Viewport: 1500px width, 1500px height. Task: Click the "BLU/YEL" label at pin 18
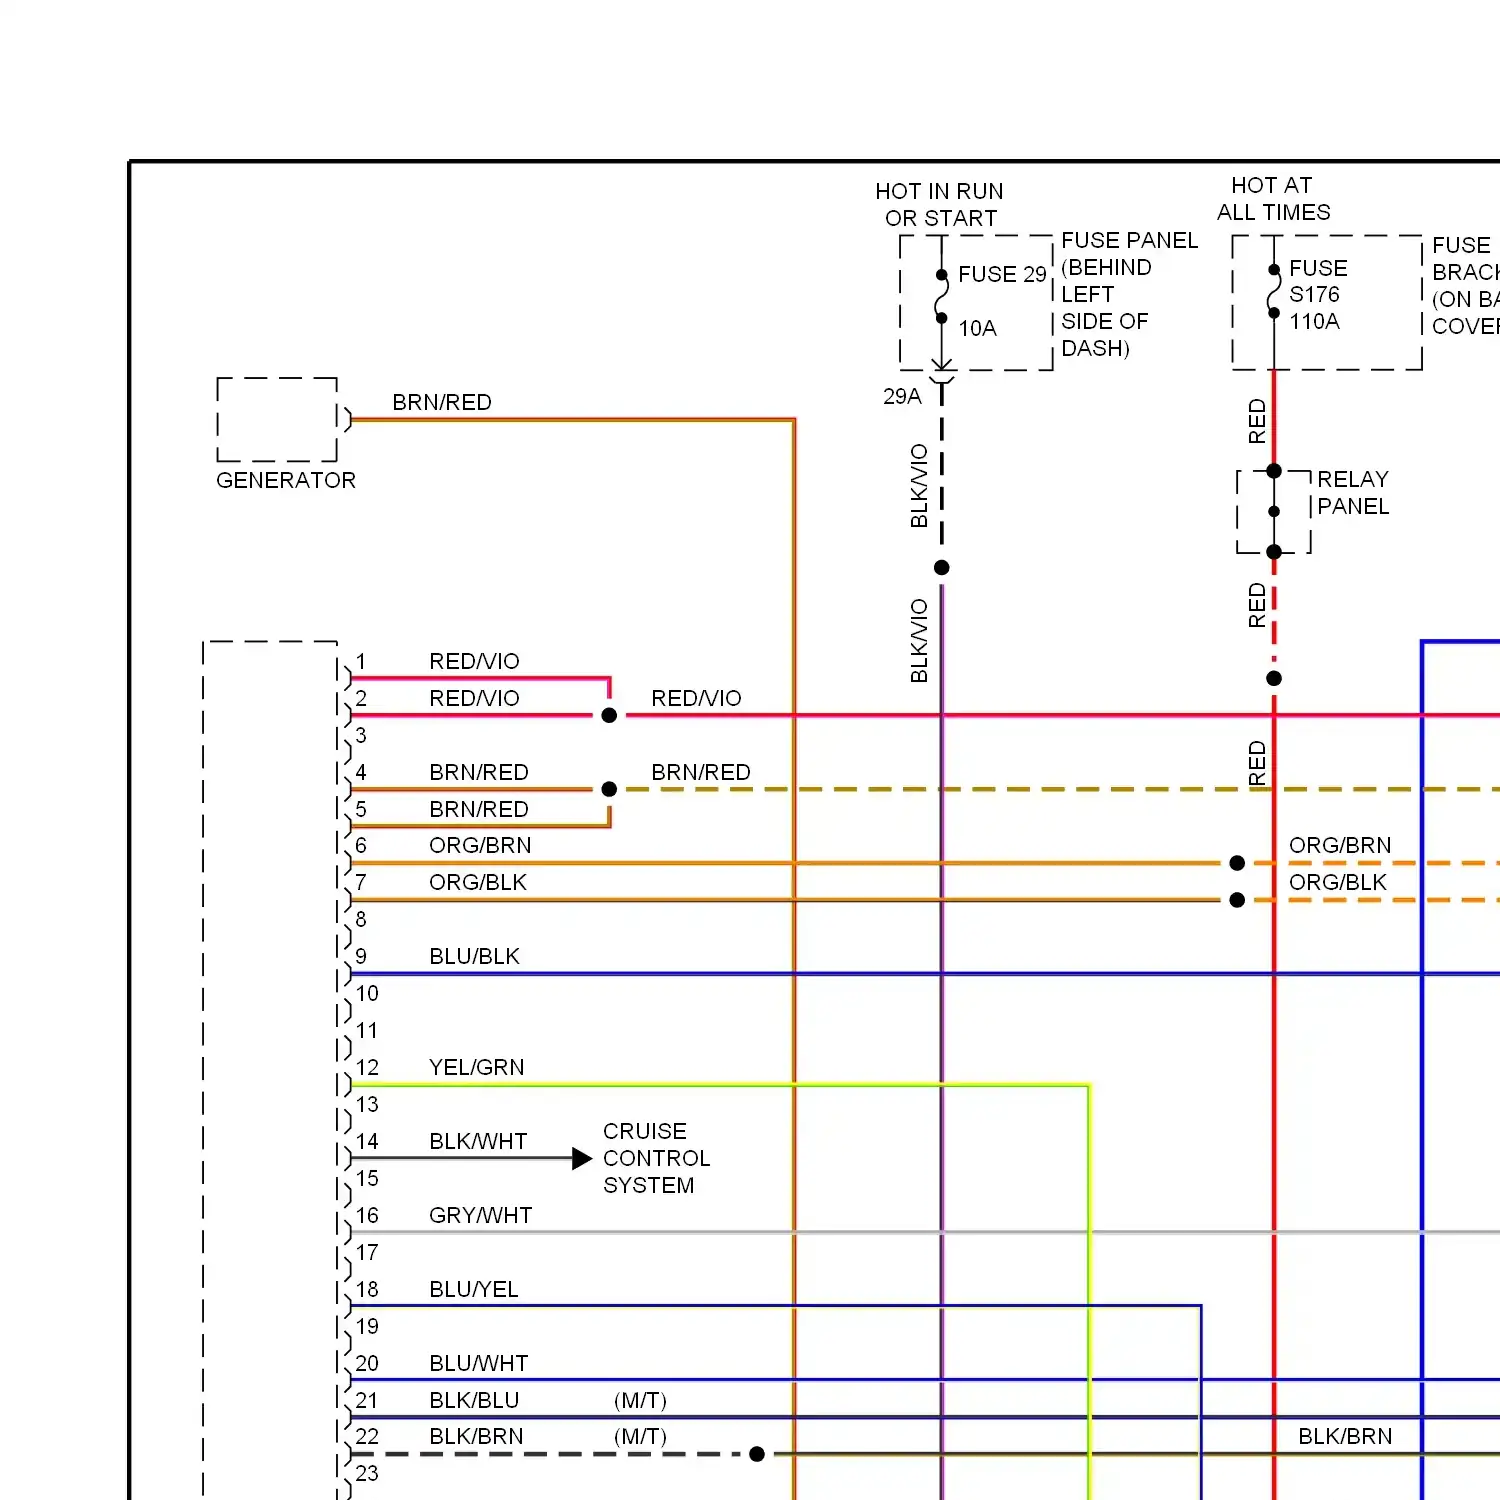tap(474, 1289)
